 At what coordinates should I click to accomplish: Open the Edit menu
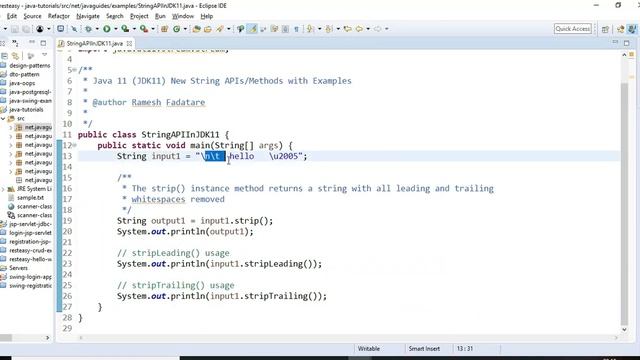pos(12,16)
